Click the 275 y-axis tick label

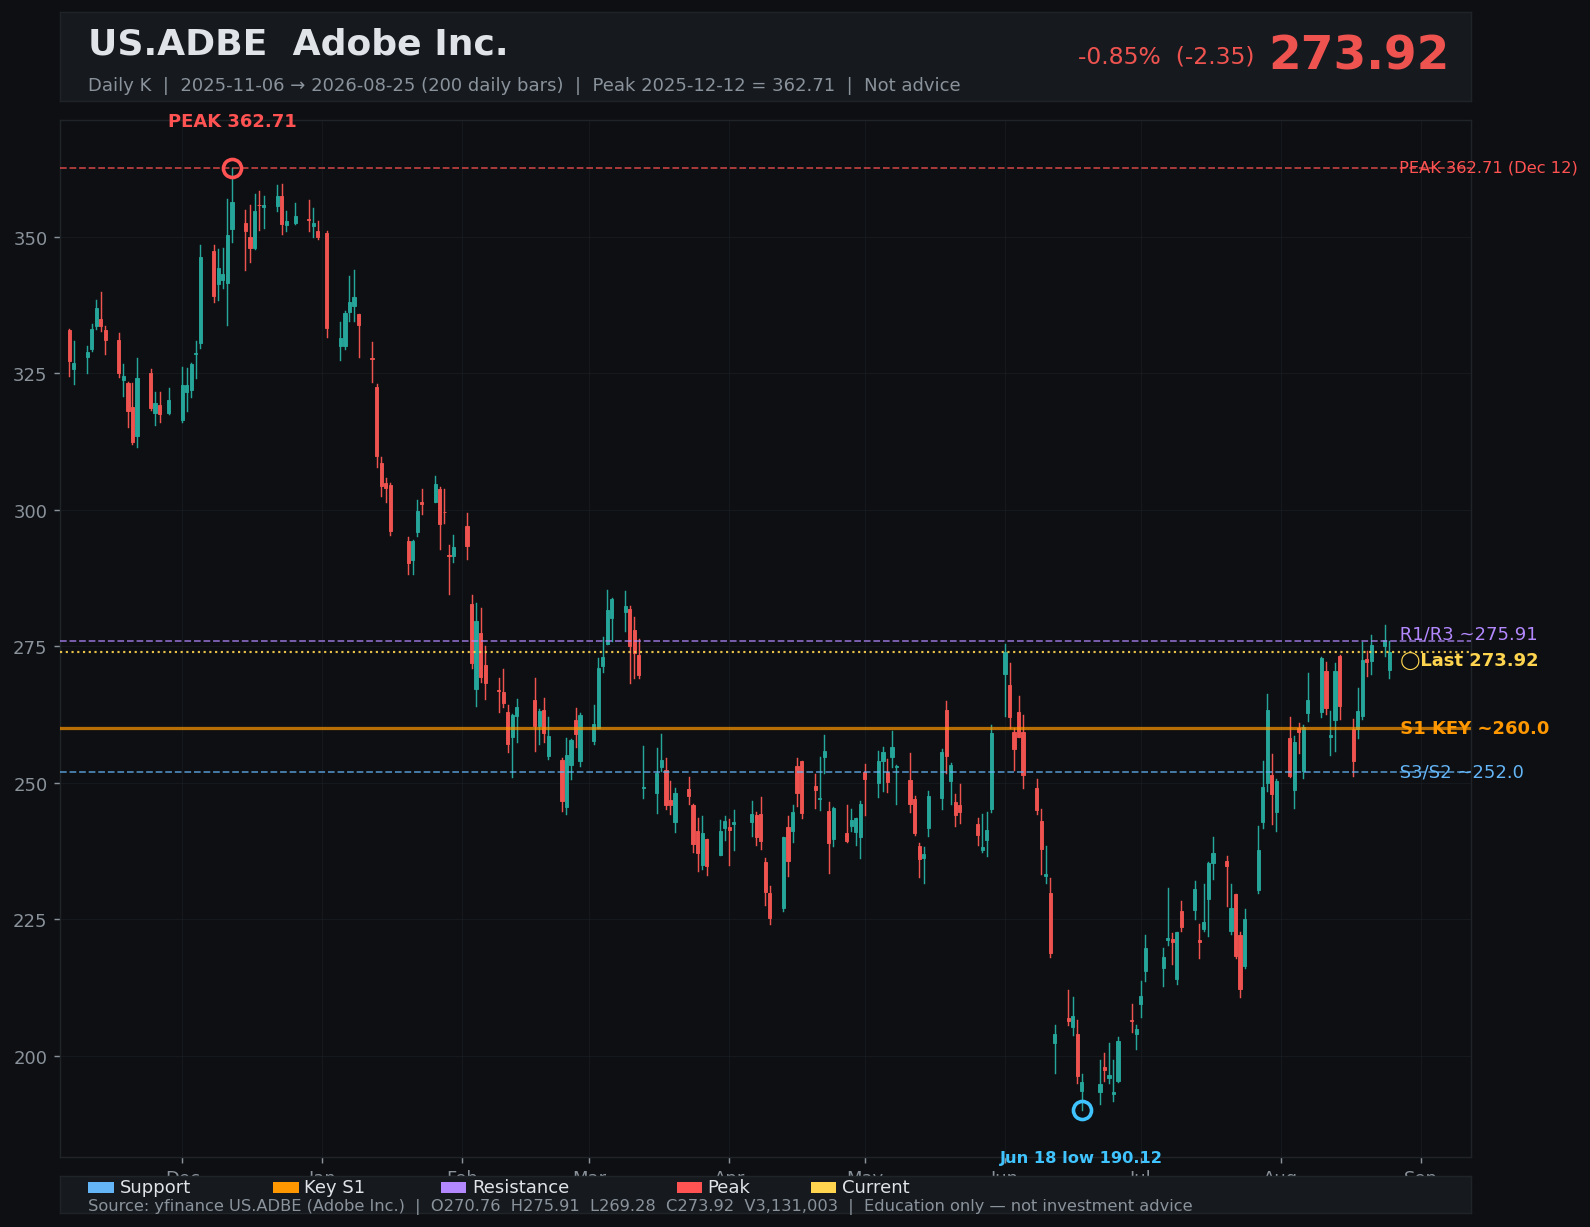coord(31,647)
